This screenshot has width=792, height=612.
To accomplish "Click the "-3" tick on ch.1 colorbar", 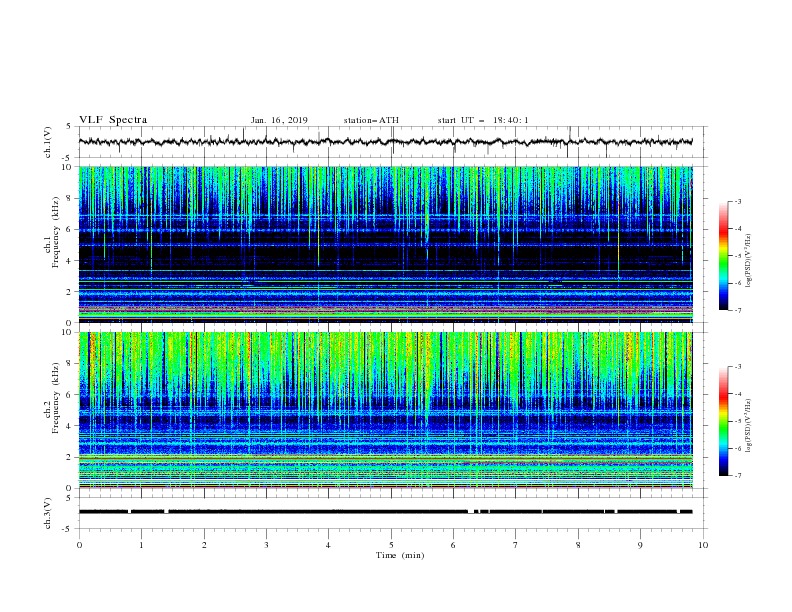I will click(x=738, y=201).
